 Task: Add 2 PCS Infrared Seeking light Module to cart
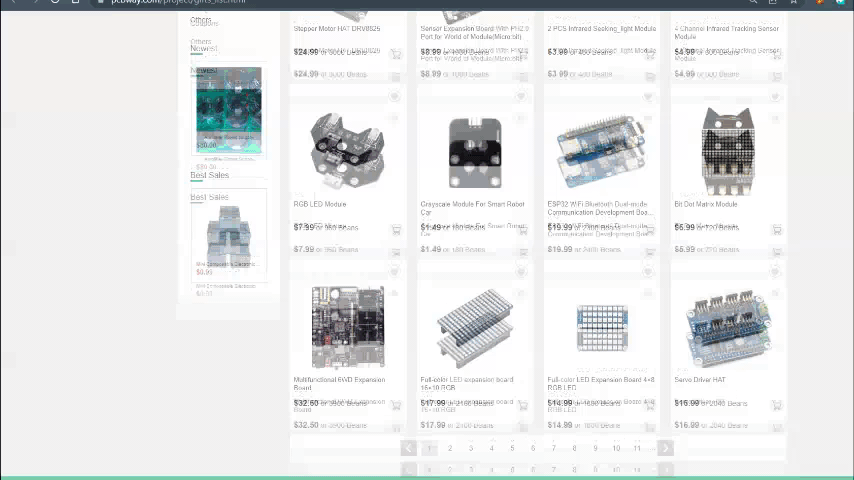click(650, 54)
